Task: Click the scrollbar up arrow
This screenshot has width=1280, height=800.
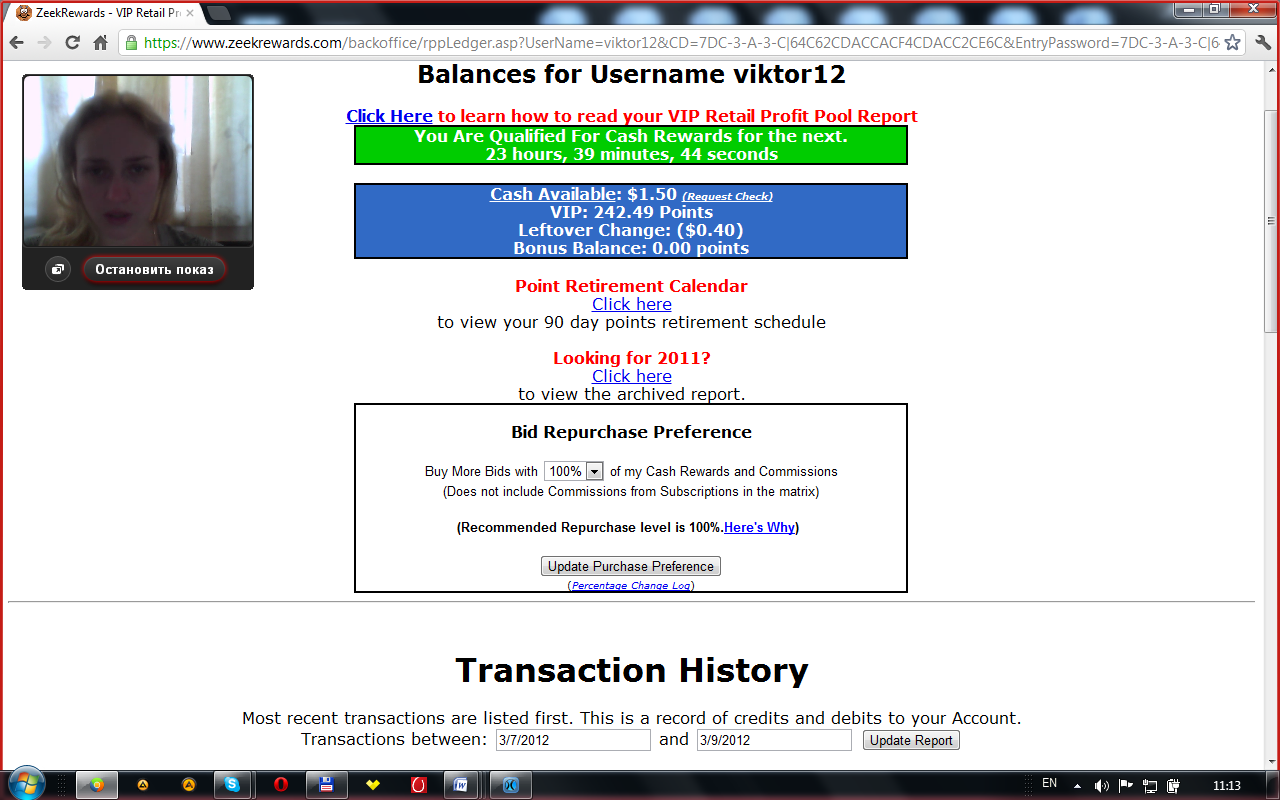Action: pyautogui.click(x=1271, y=67)
